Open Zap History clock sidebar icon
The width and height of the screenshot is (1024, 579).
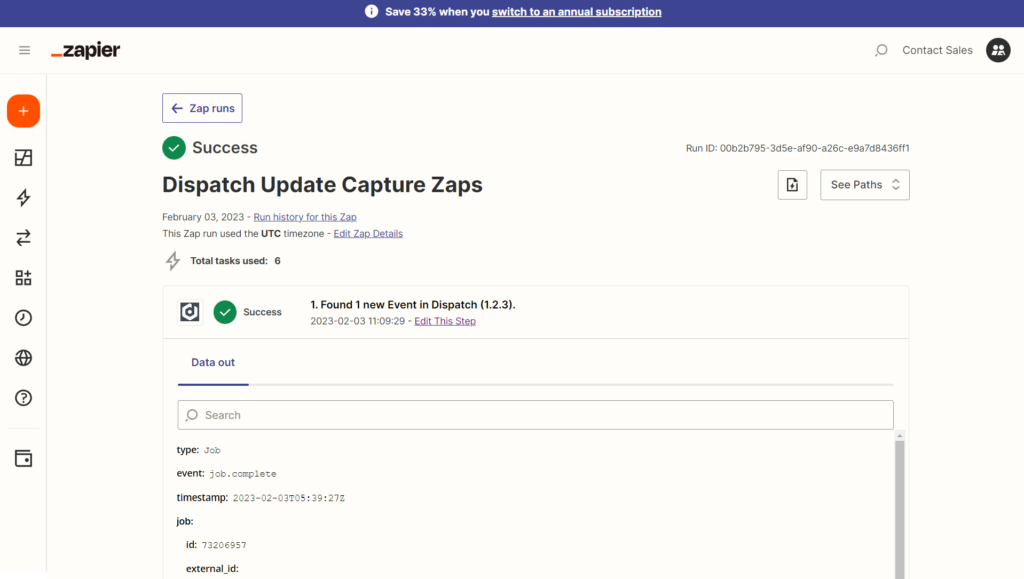[23, 318]
